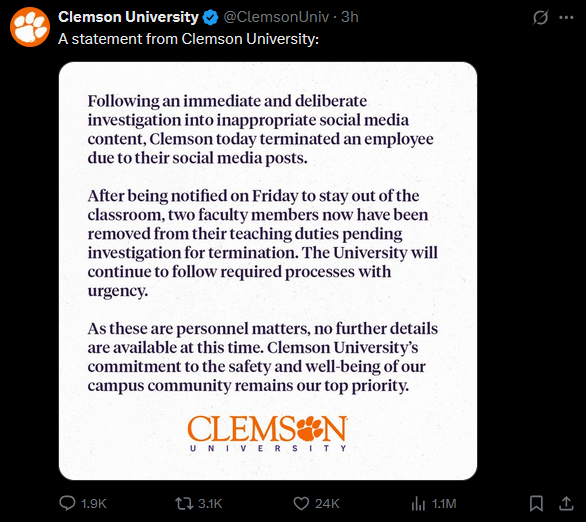
Task: Click the 3.1K reposts count
Action: 210,504
